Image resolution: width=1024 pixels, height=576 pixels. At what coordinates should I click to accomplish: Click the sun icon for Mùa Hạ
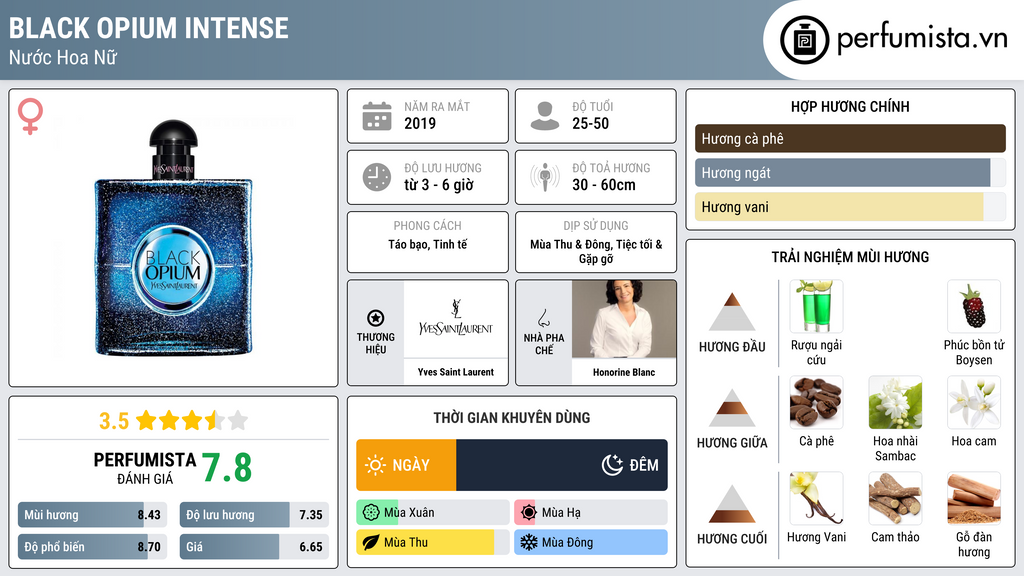529,513
